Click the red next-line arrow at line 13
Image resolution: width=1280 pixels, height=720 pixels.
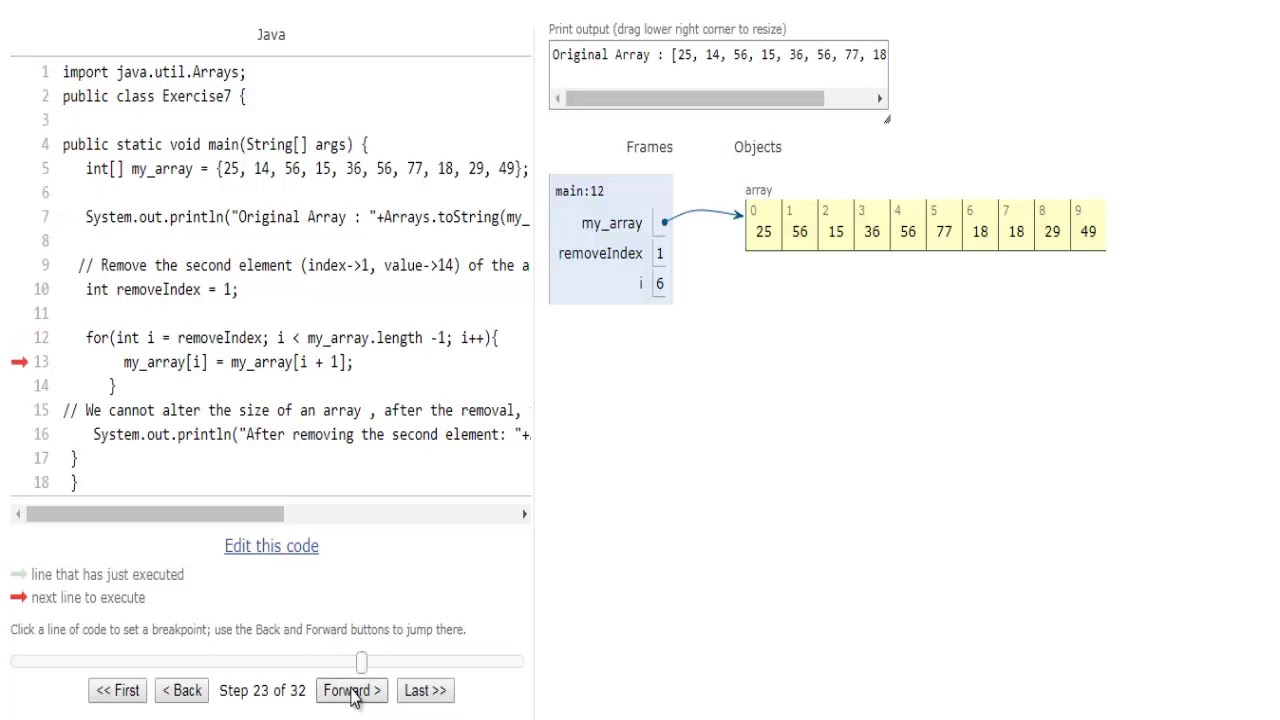click(19, 362)
